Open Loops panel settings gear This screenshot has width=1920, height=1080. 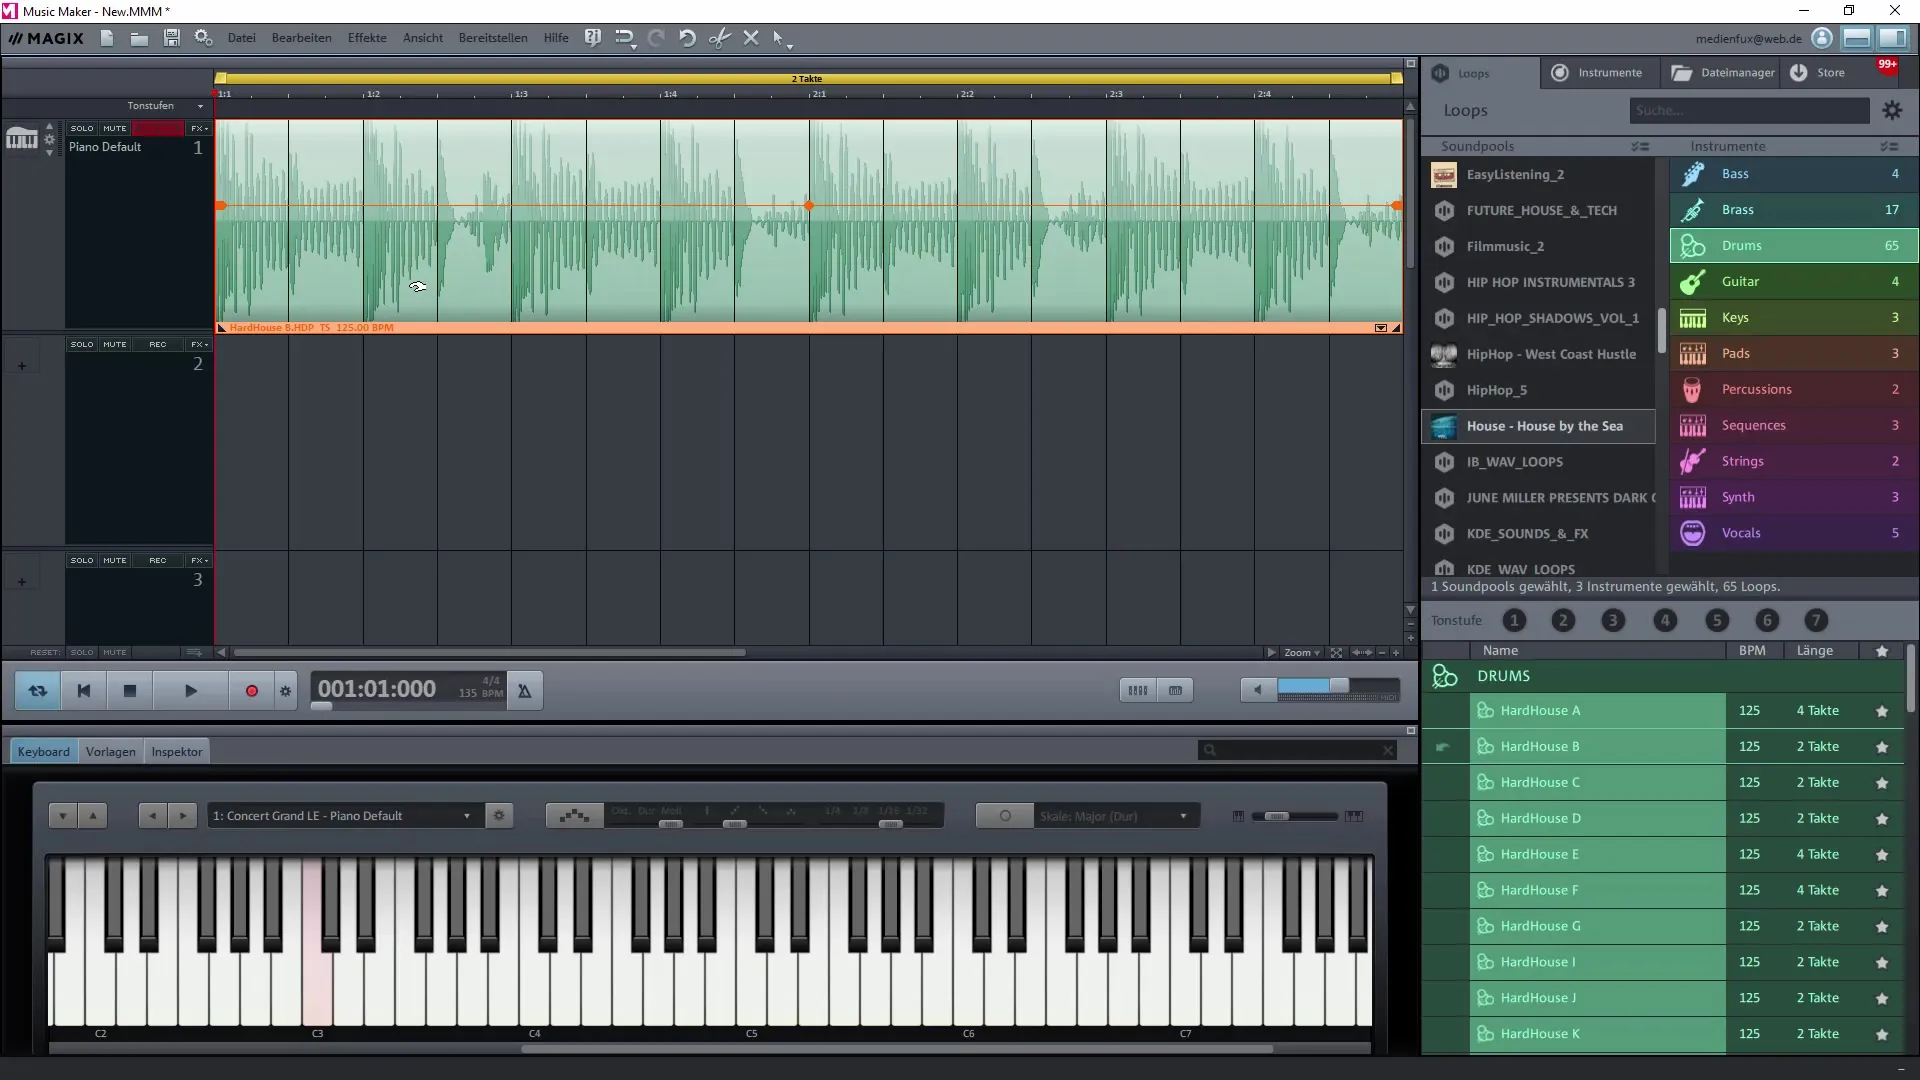tap(1892, 111)
